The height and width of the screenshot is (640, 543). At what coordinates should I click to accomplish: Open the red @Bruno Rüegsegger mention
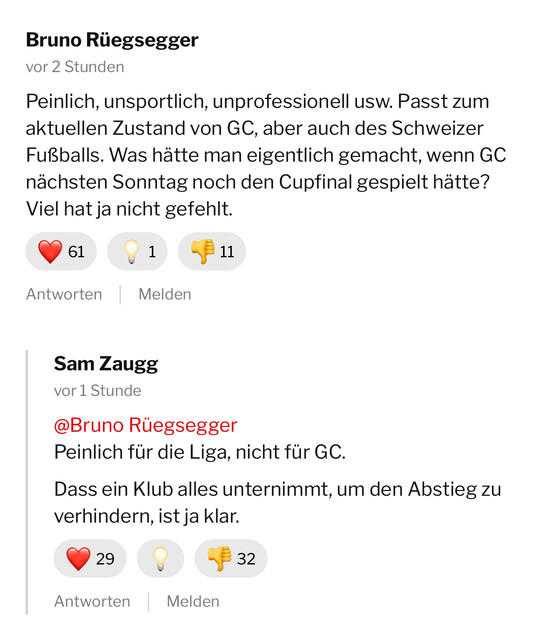tap(145, 425)
